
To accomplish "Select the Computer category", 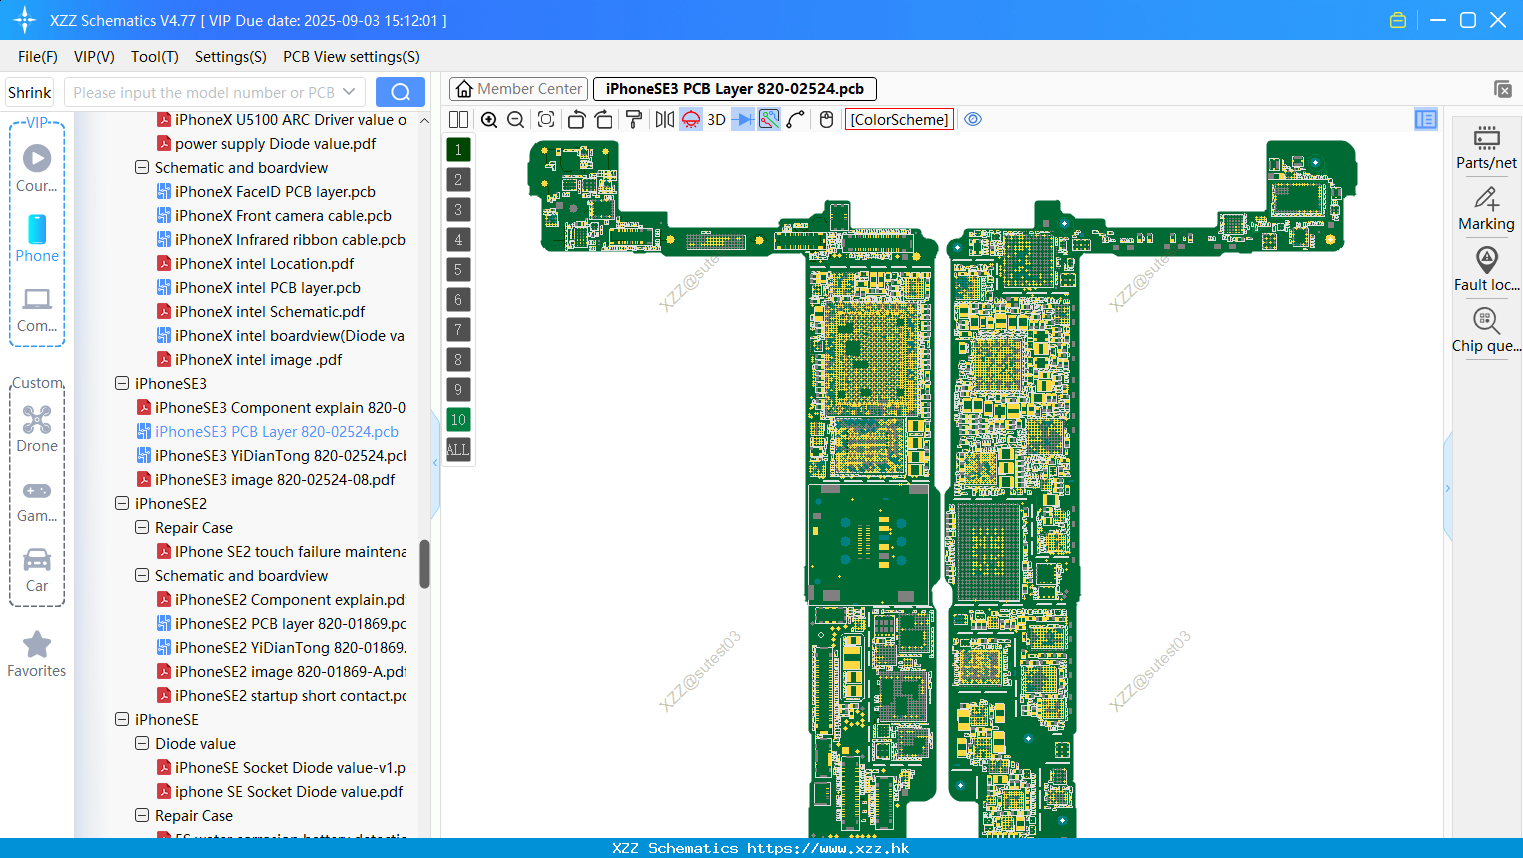I will (x=37, y=310).
